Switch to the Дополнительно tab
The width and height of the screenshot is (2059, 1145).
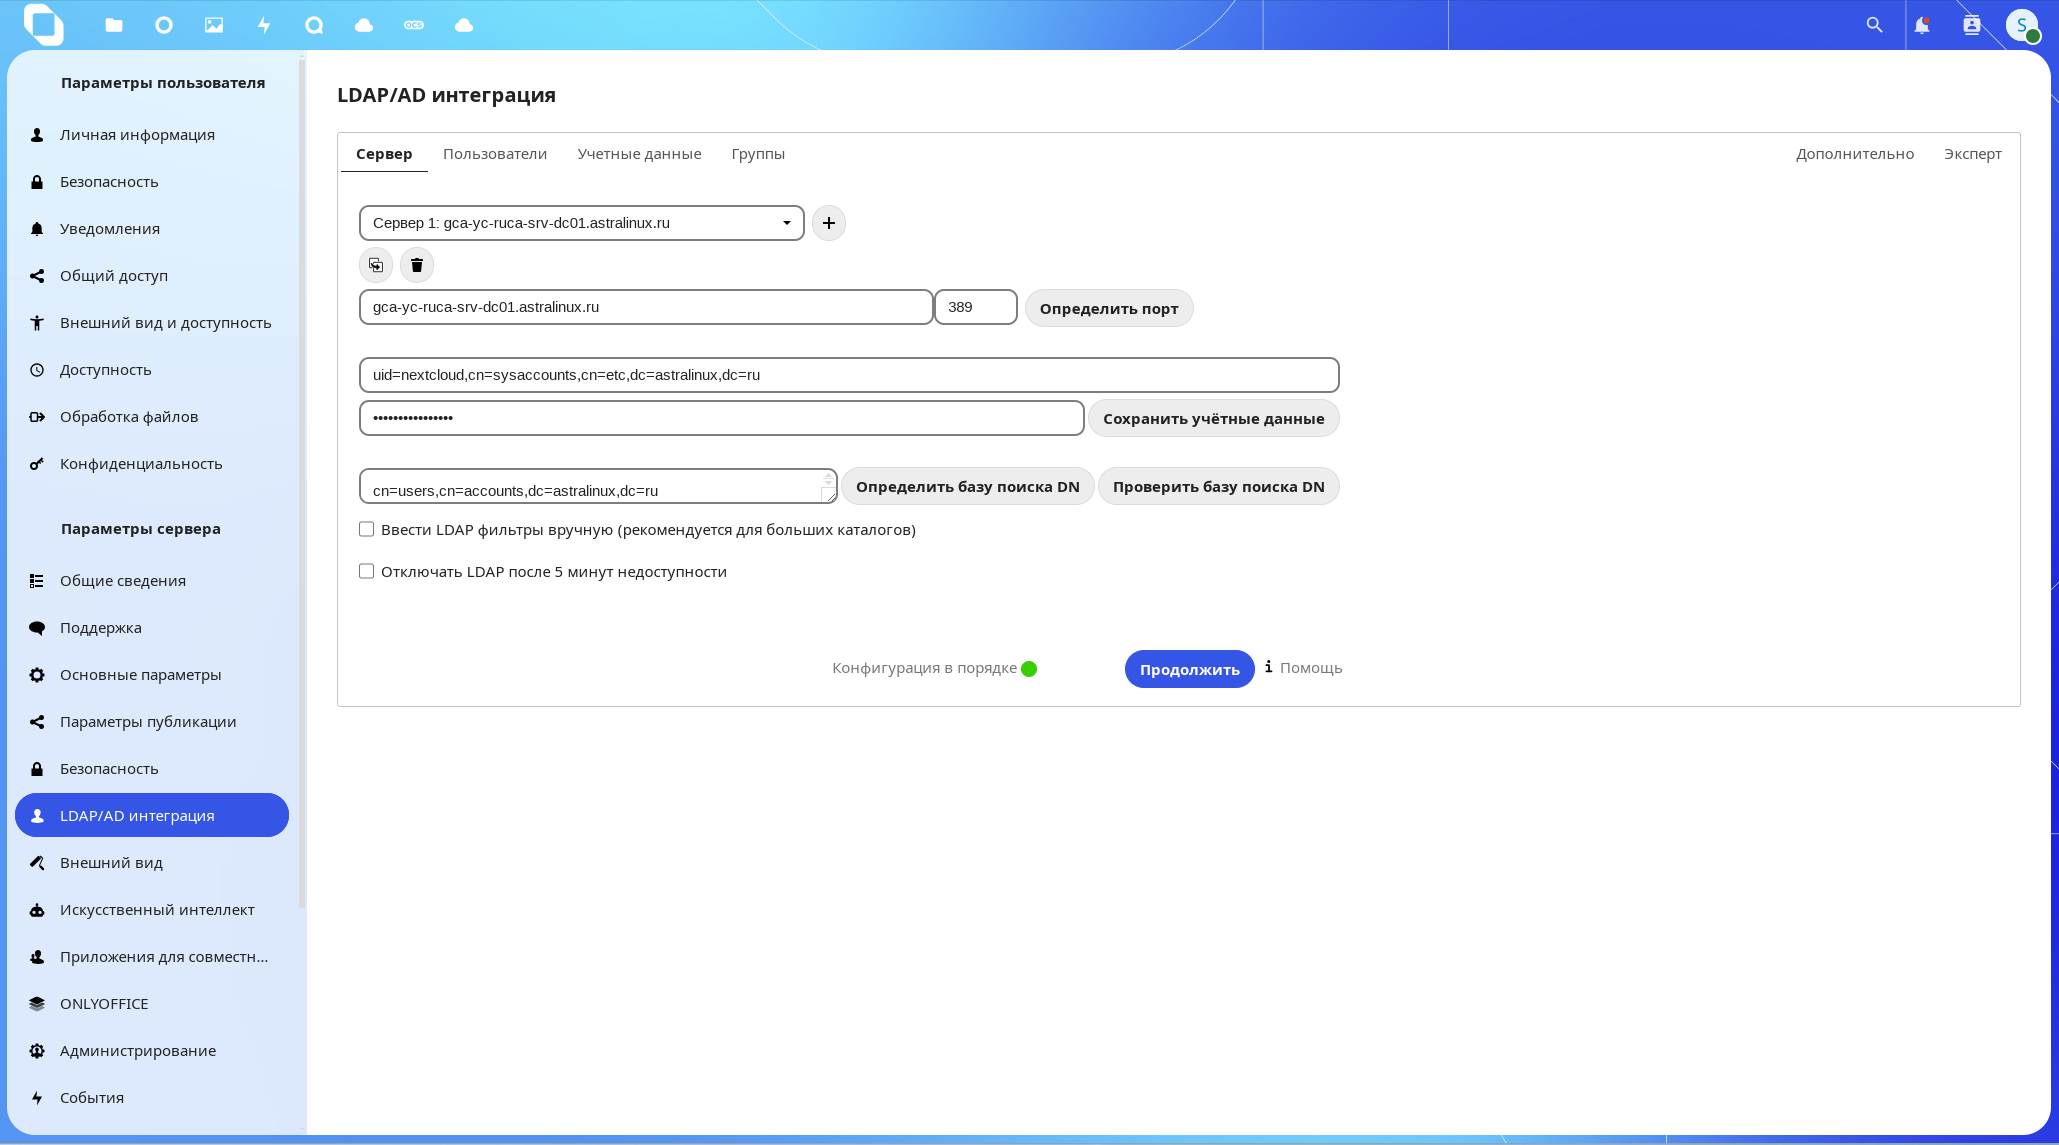coord(1855,154)
